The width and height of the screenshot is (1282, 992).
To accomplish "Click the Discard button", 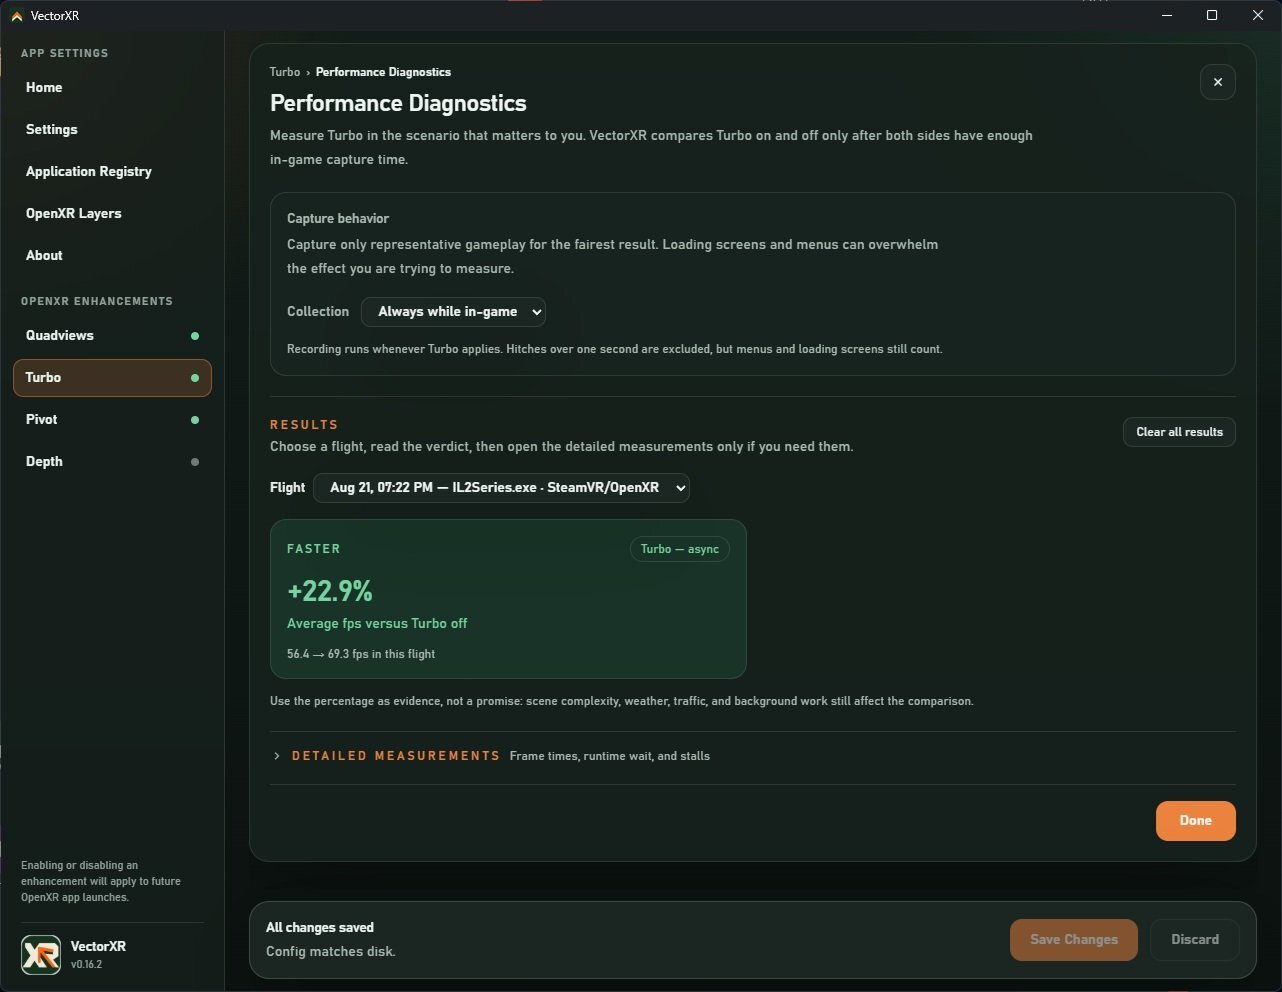I will (1195, 940).
